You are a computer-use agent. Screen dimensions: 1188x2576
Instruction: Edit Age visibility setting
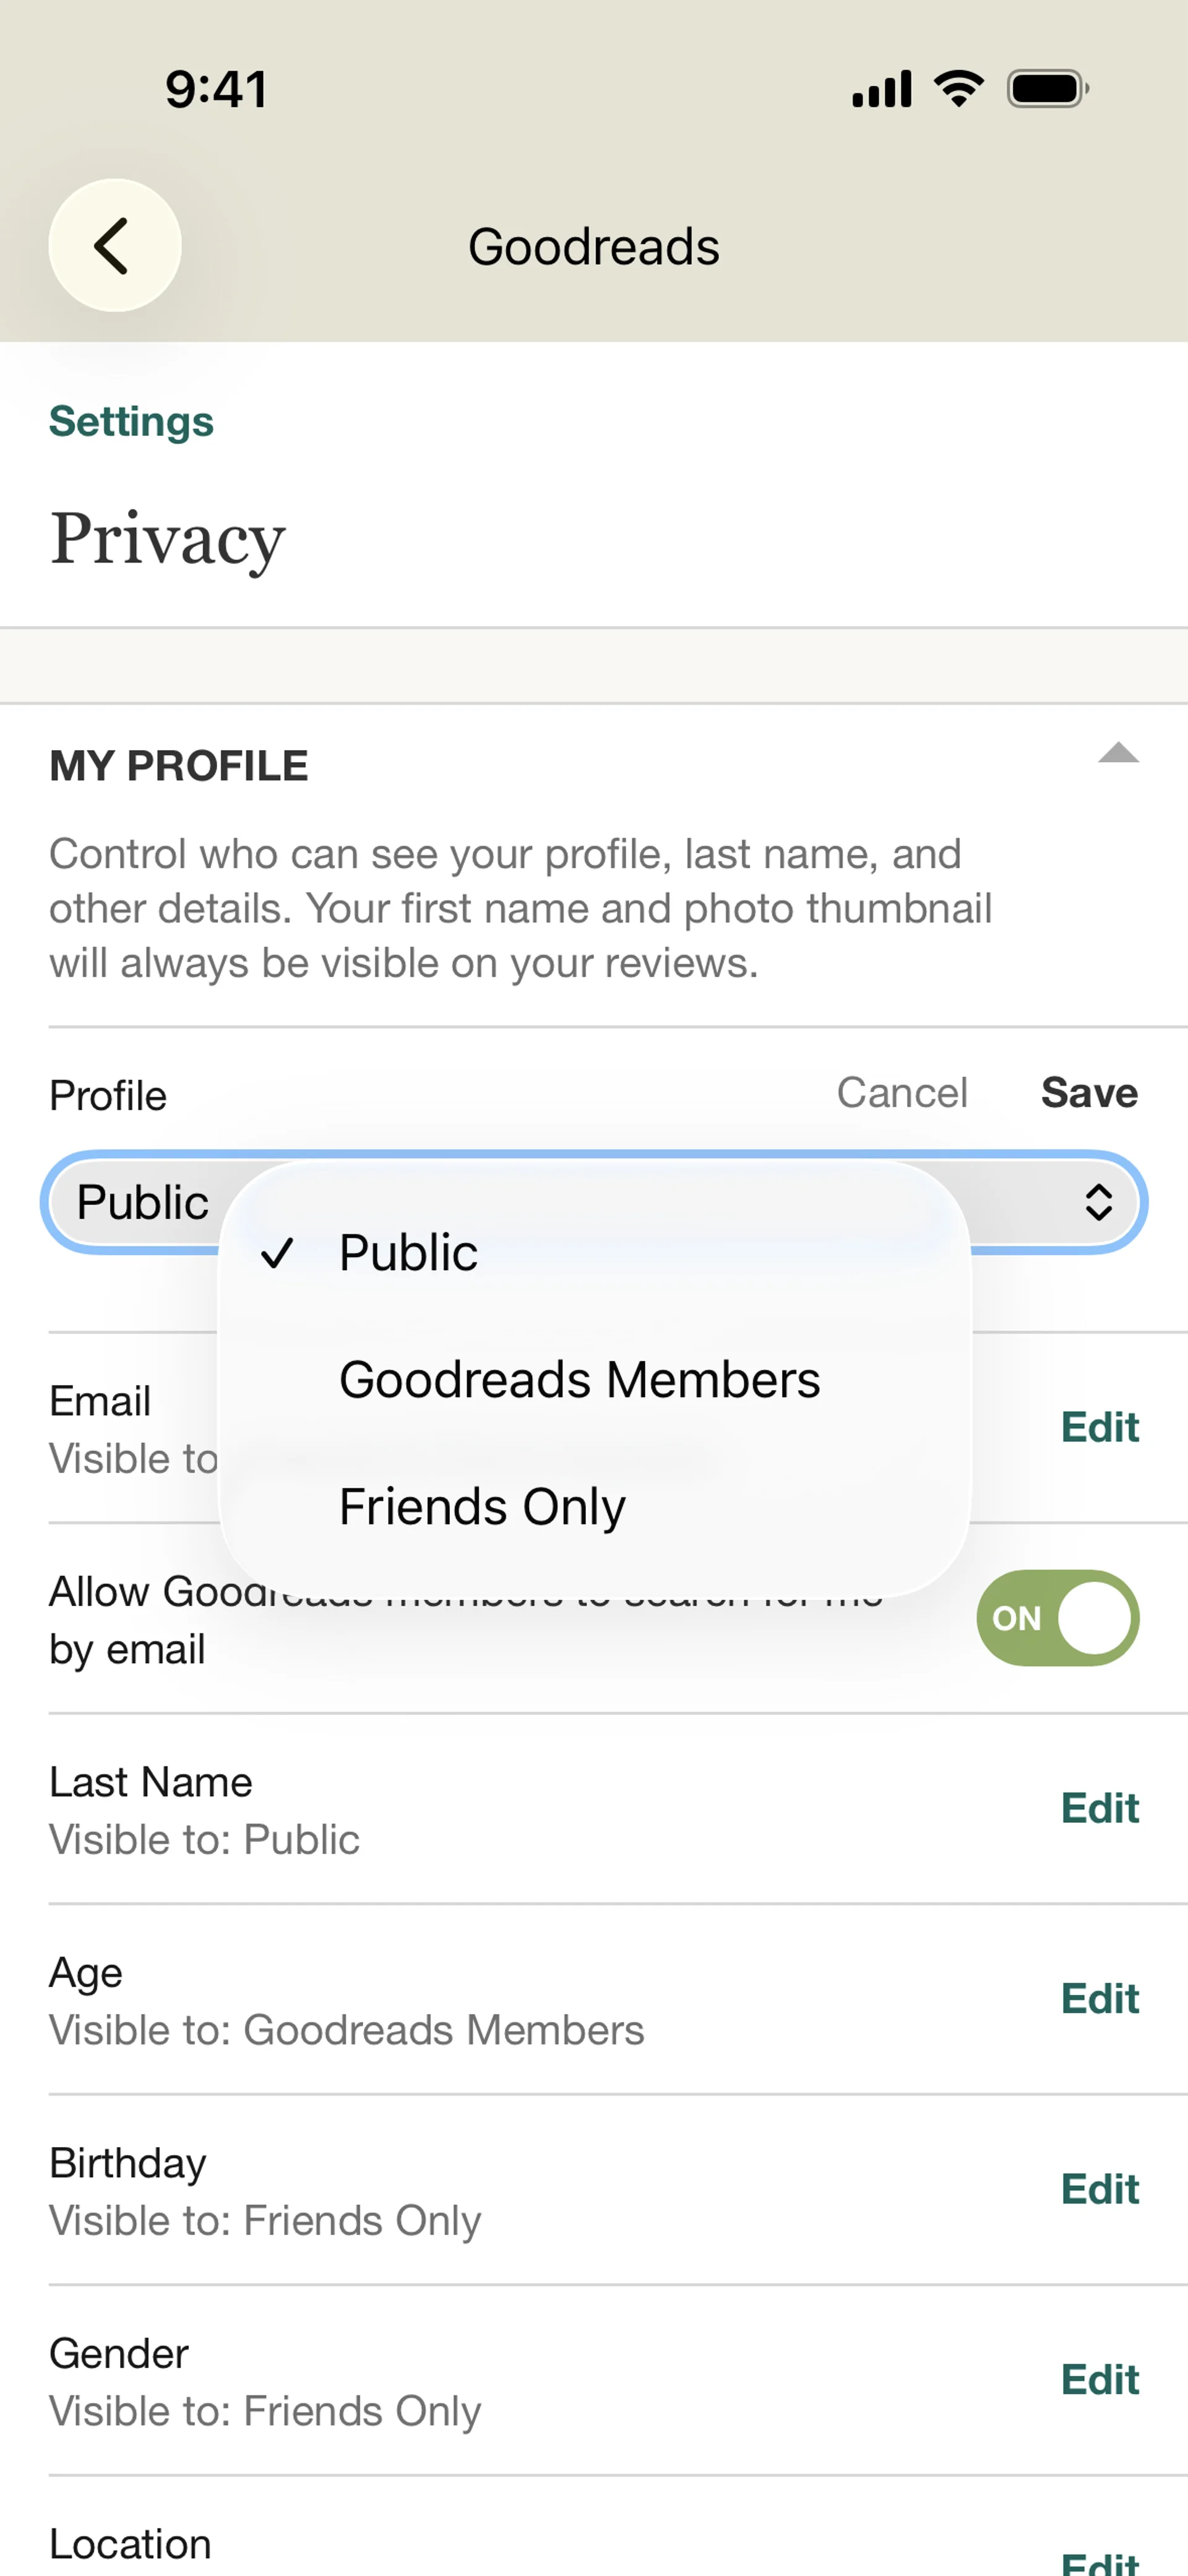click(1099, 1998)
